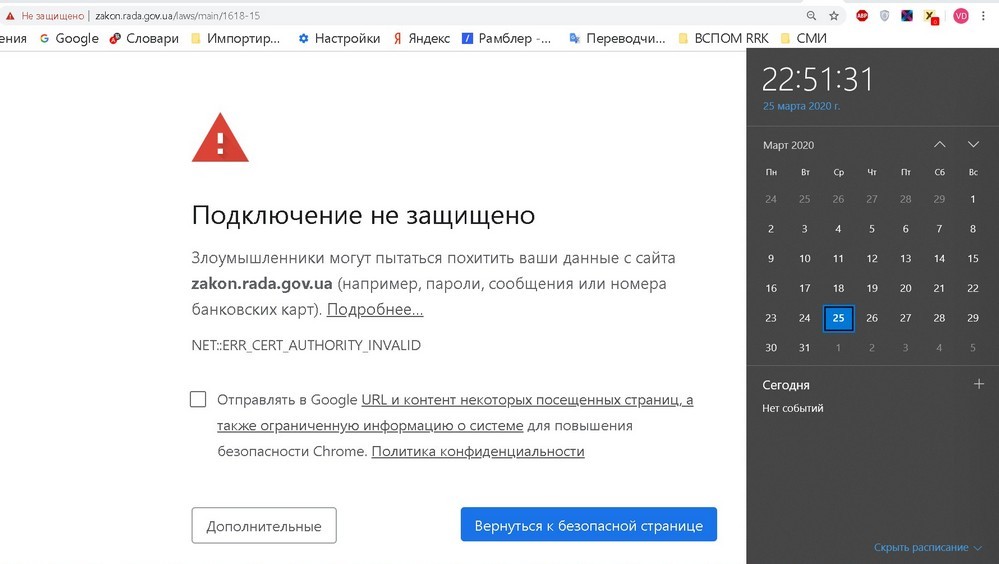Select March 22 in the calendar
Image resolution: width=999 pixels, height=564 pixels.
[973, 289]
